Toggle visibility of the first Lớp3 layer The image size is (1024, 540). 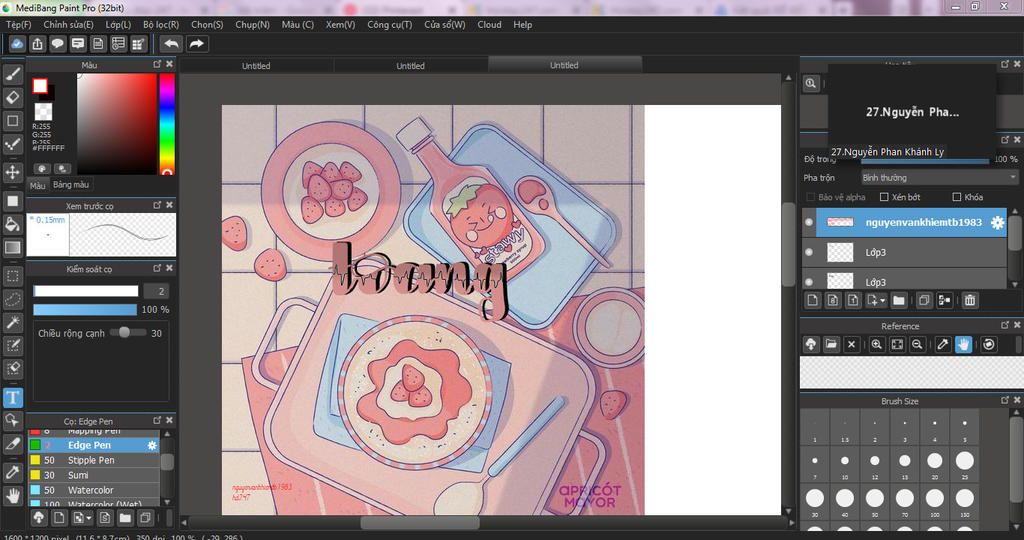809,252
